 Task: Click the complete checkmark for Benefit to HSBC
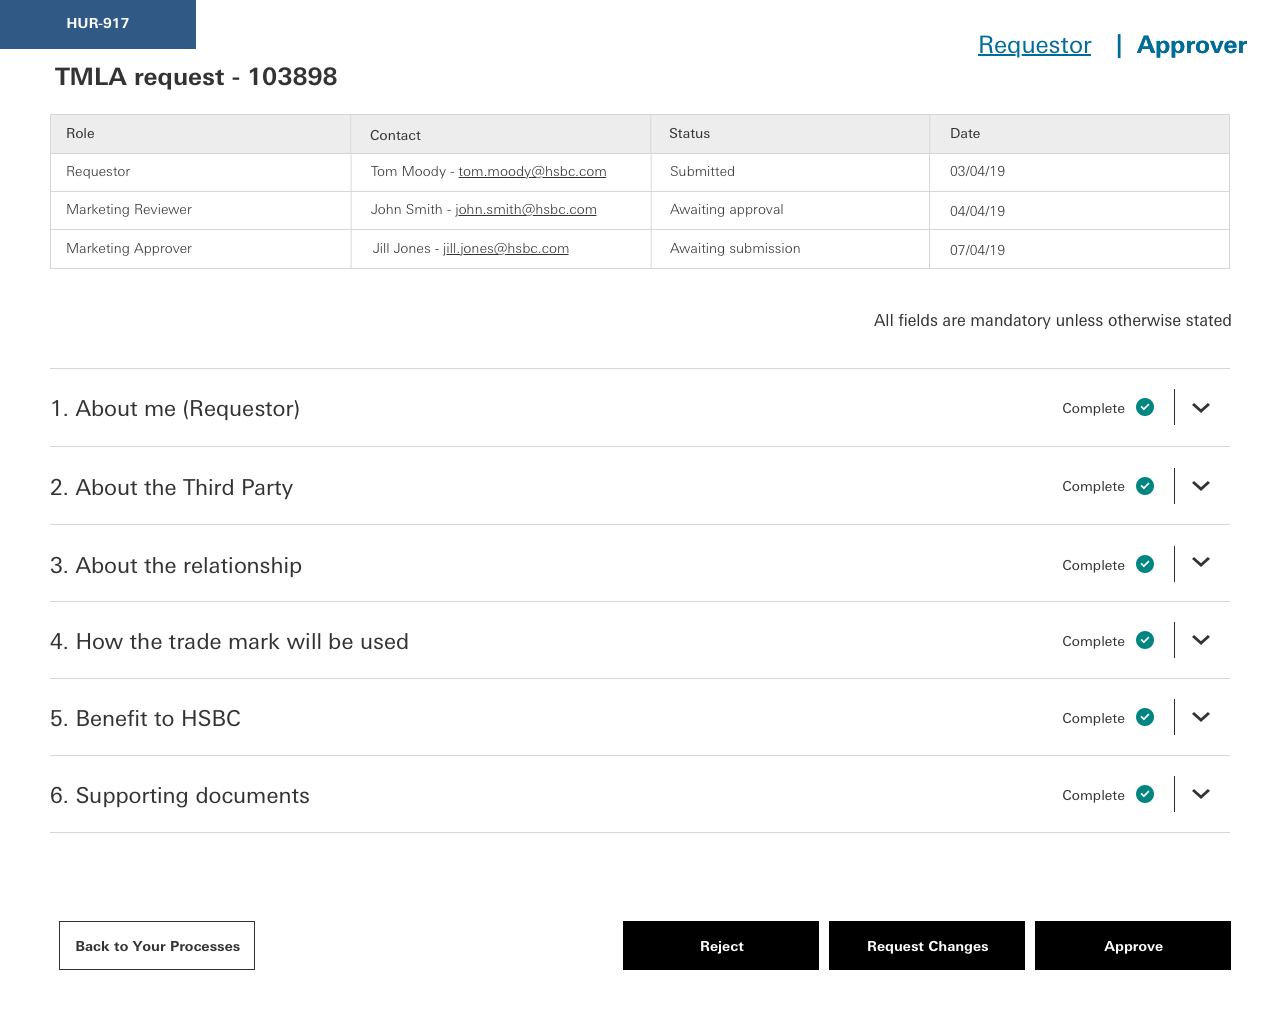click(1145, 717)
